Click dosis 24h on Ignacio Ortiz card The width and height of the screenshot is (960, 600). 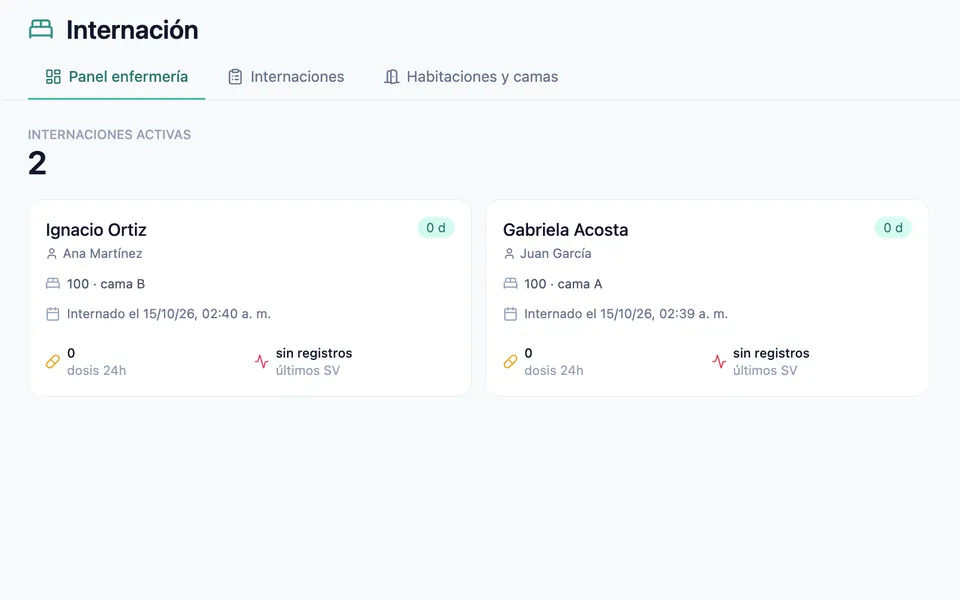(x=97, y=370)
